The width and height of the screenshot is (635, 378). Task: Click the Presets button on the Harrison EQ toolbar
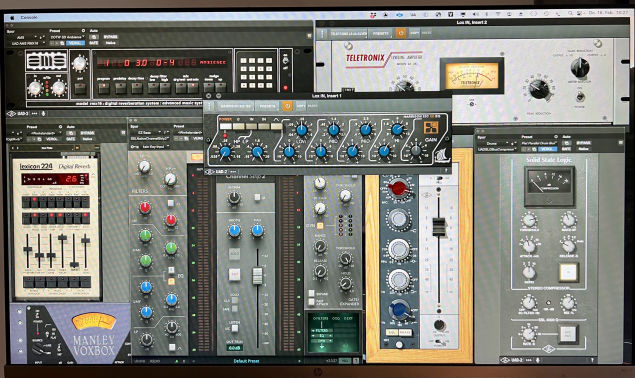[x=267, y=106]
